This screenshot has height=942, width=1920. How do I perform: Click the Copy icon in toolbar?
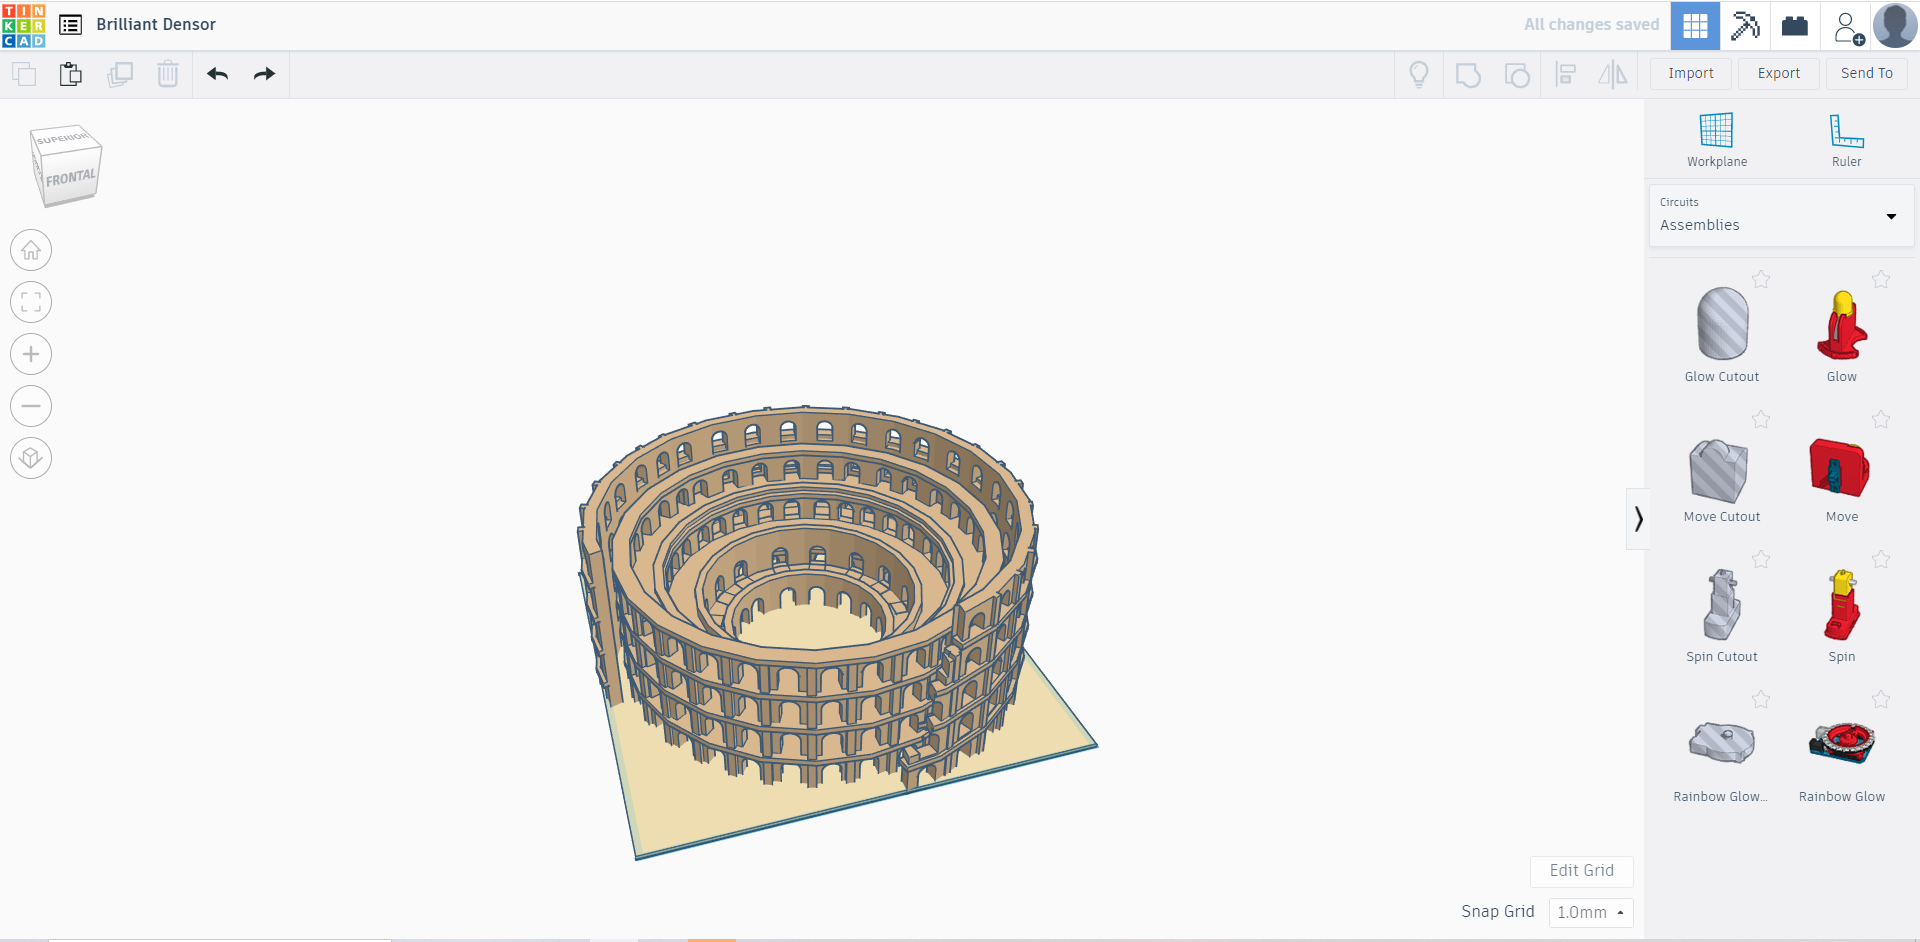click(x=24, y=74)
